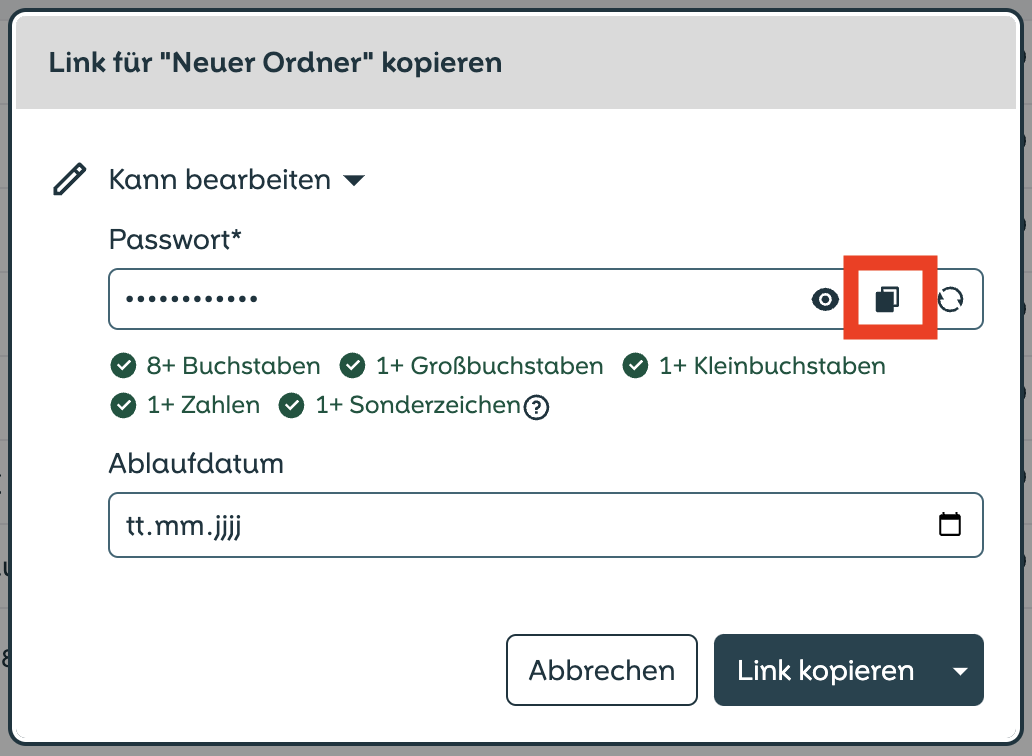Open the calendar date picker

[949, 524]
